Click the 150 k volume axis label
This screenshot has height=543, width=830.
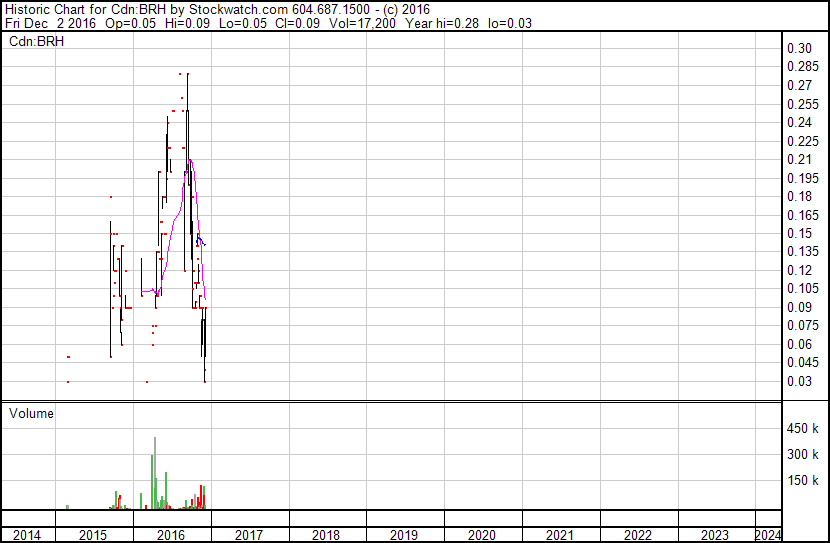pyautogui.click(x=804, y=481)
